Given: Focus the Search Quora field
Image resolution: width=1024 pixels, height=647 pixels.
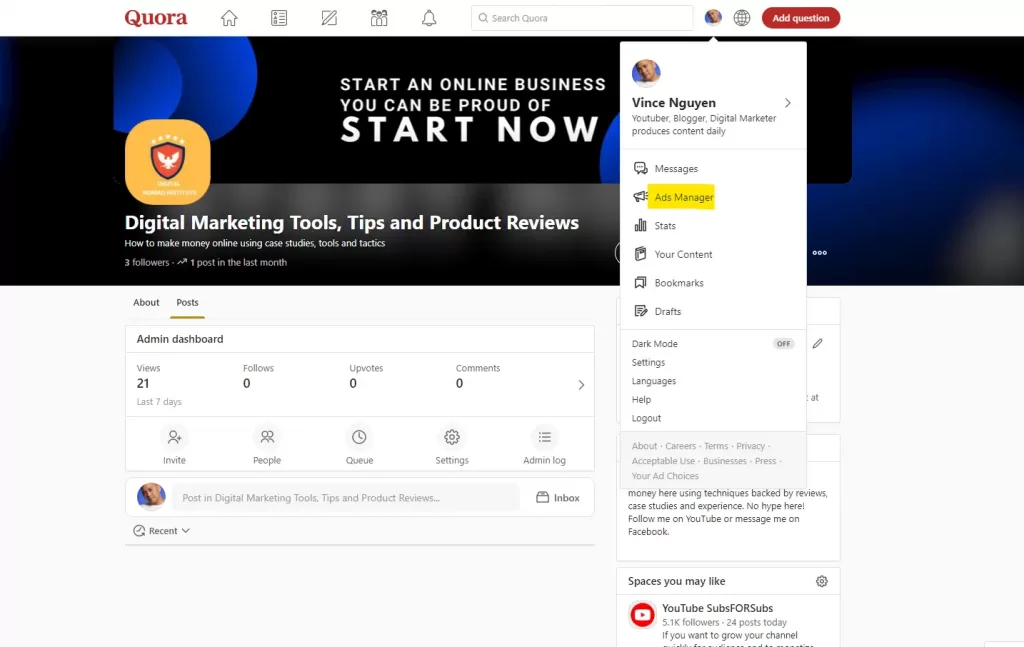Looking at the screenshot, I should (582, 18).
